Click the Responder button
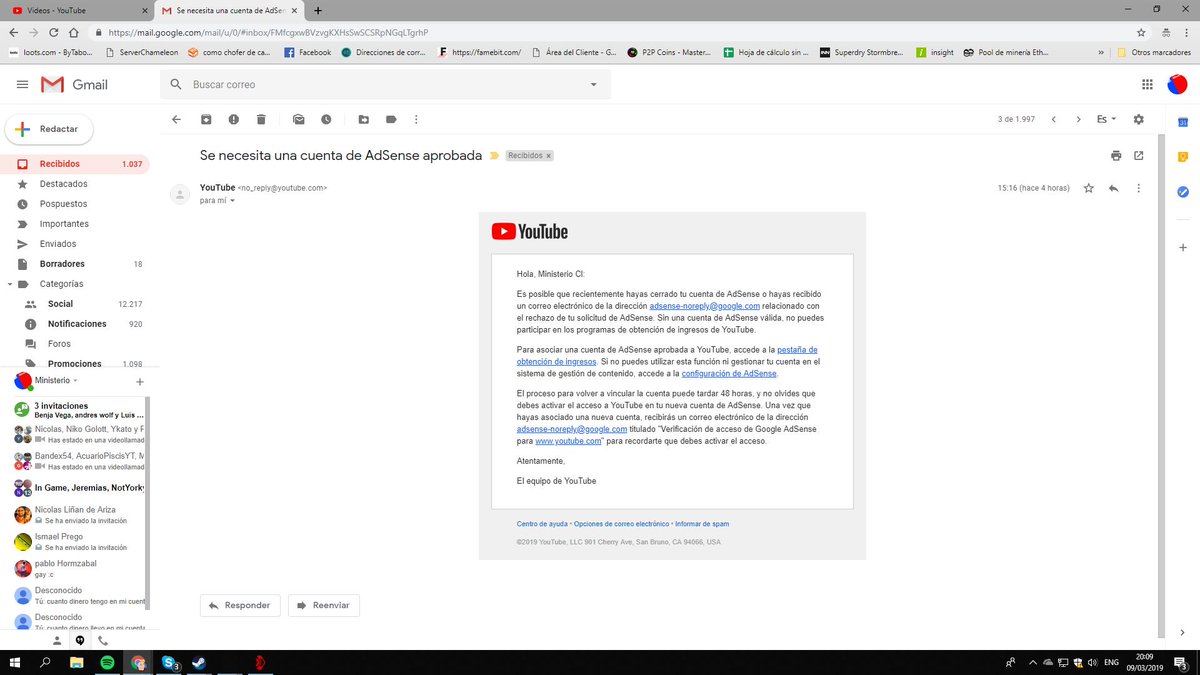Screen dimensions: 1200x675 [240, 605]
